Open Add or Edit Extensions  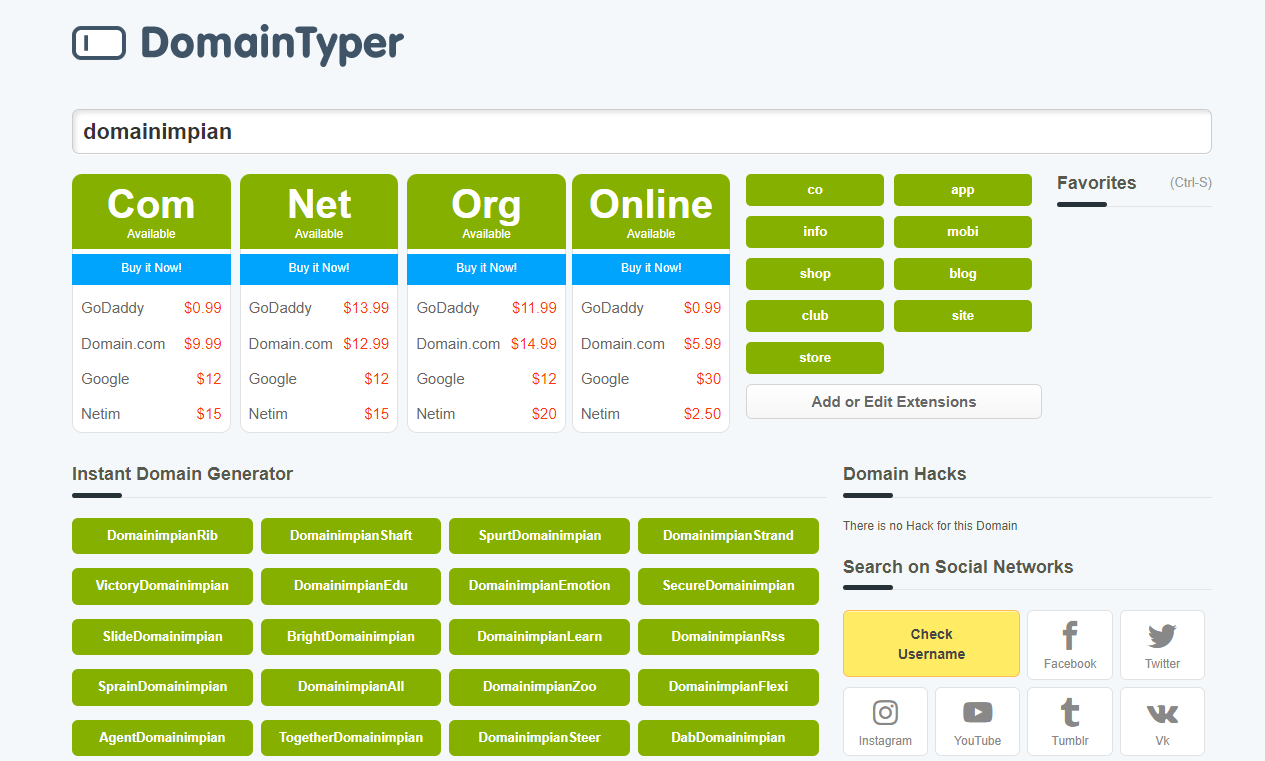click(893, 401)
